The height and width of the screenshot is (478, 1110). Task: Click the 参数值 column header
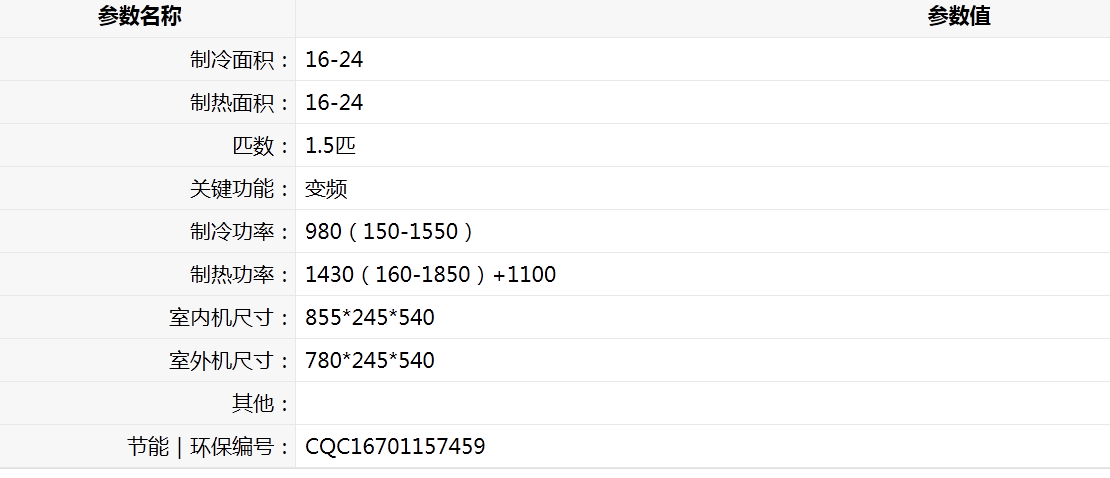pos(959,16)
